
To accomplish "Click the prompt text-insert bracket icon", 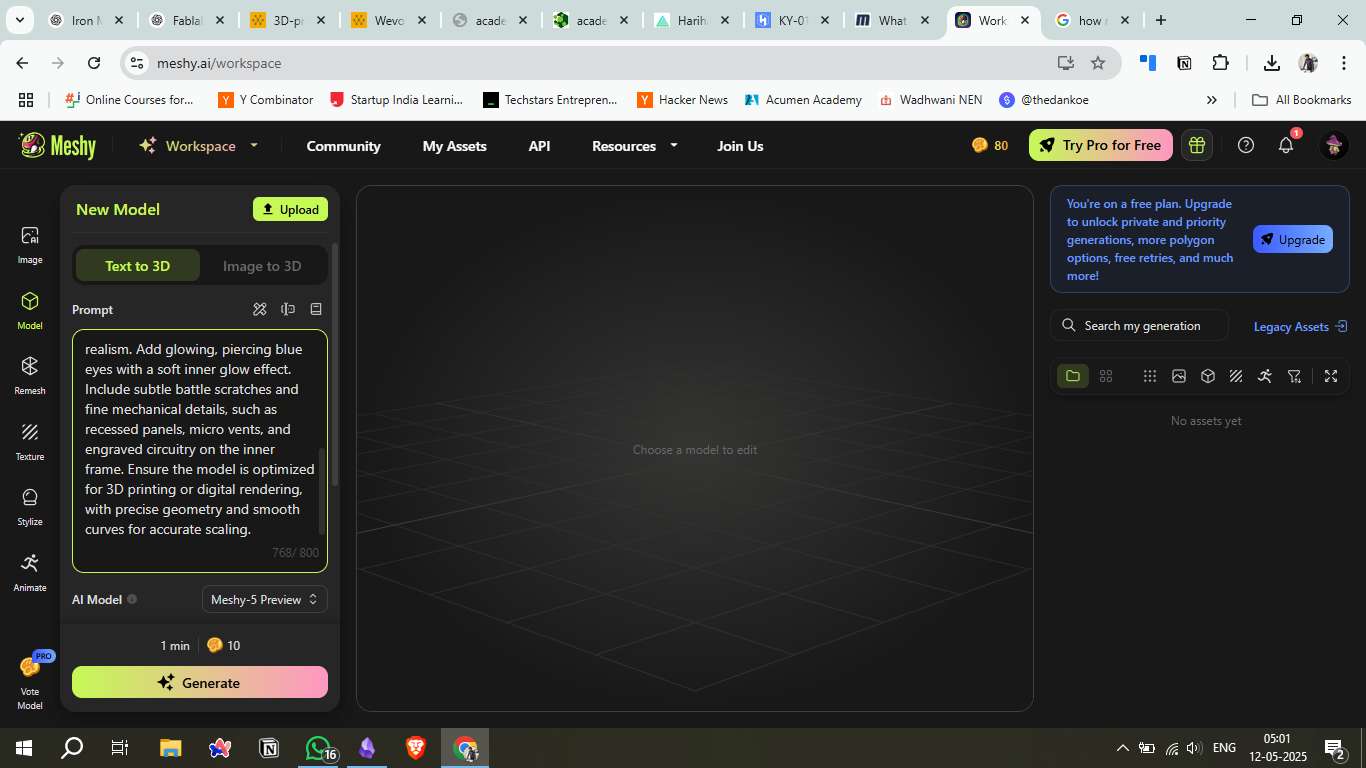I will coord(288,309).
